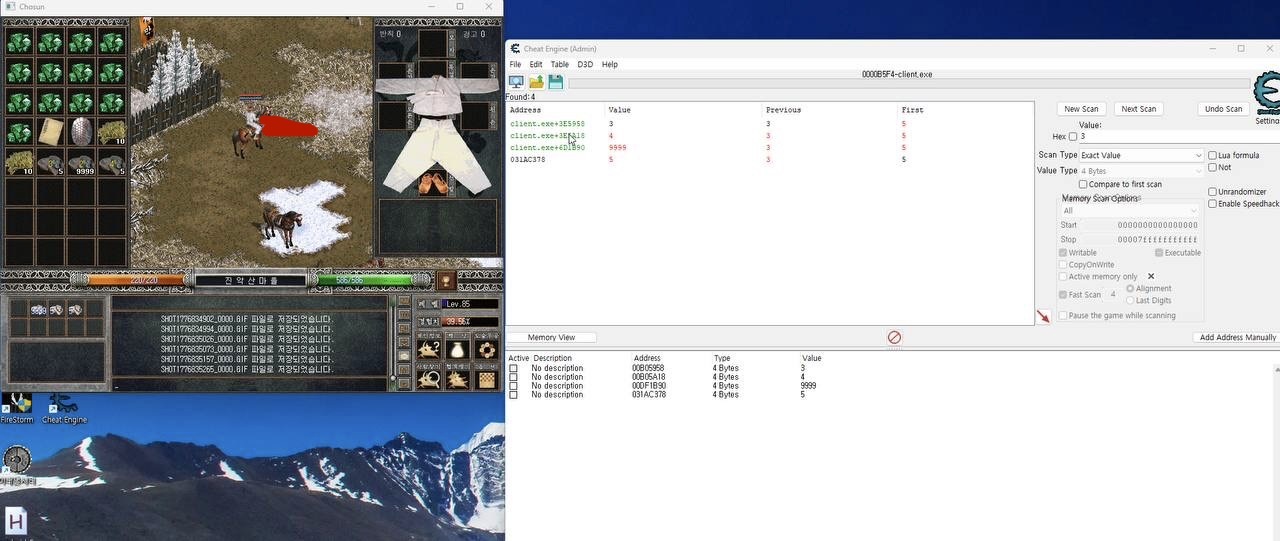This screenshot has width=1280, height=541.
Task: Open the H desktop icon
Action: coord(16,522)
